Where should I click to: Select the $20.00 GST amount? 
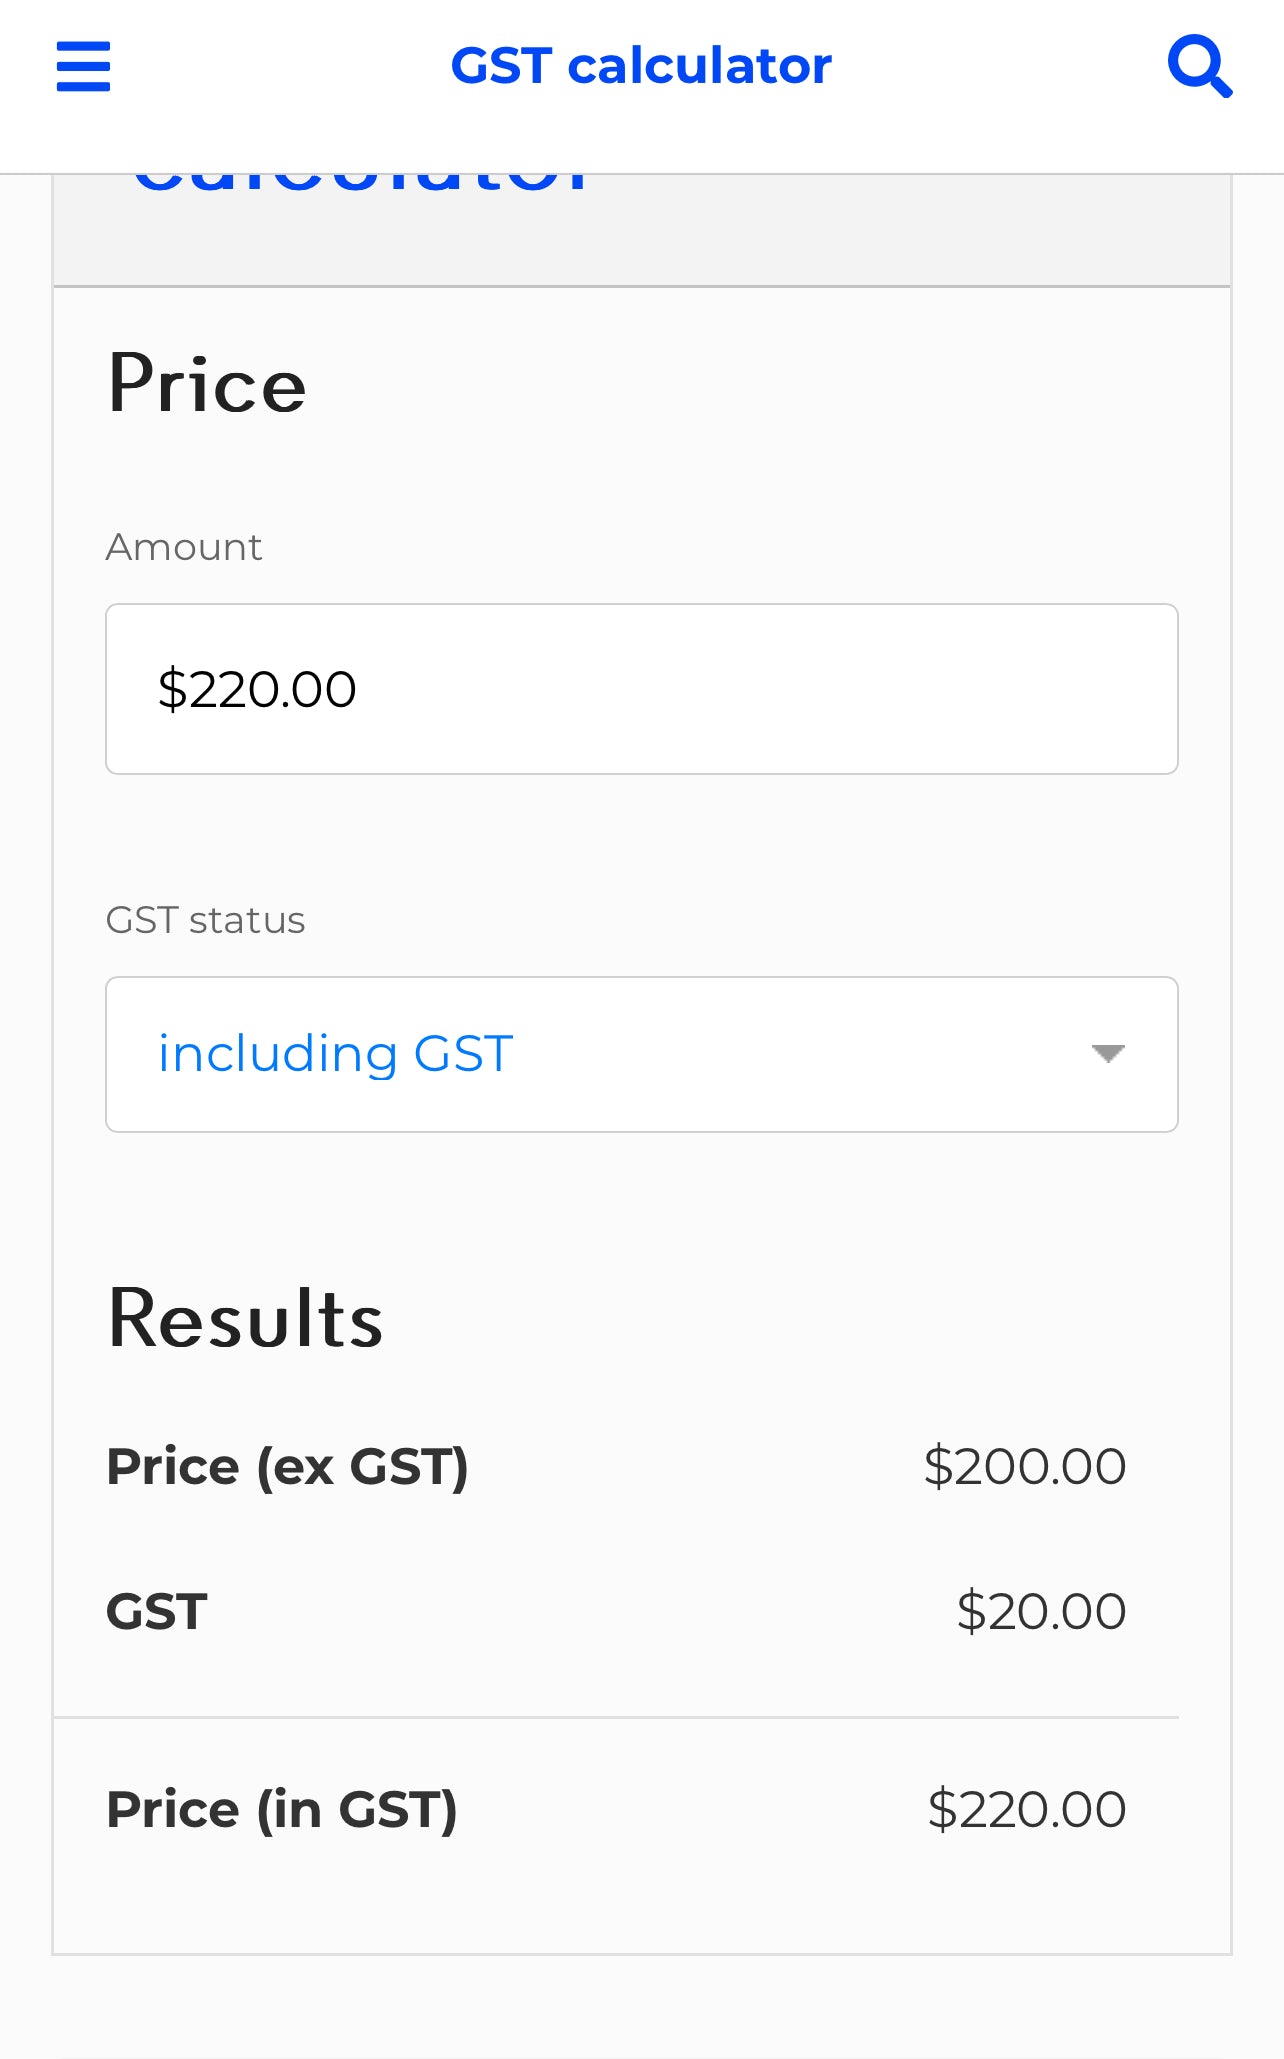[x=1041, y=1612]
